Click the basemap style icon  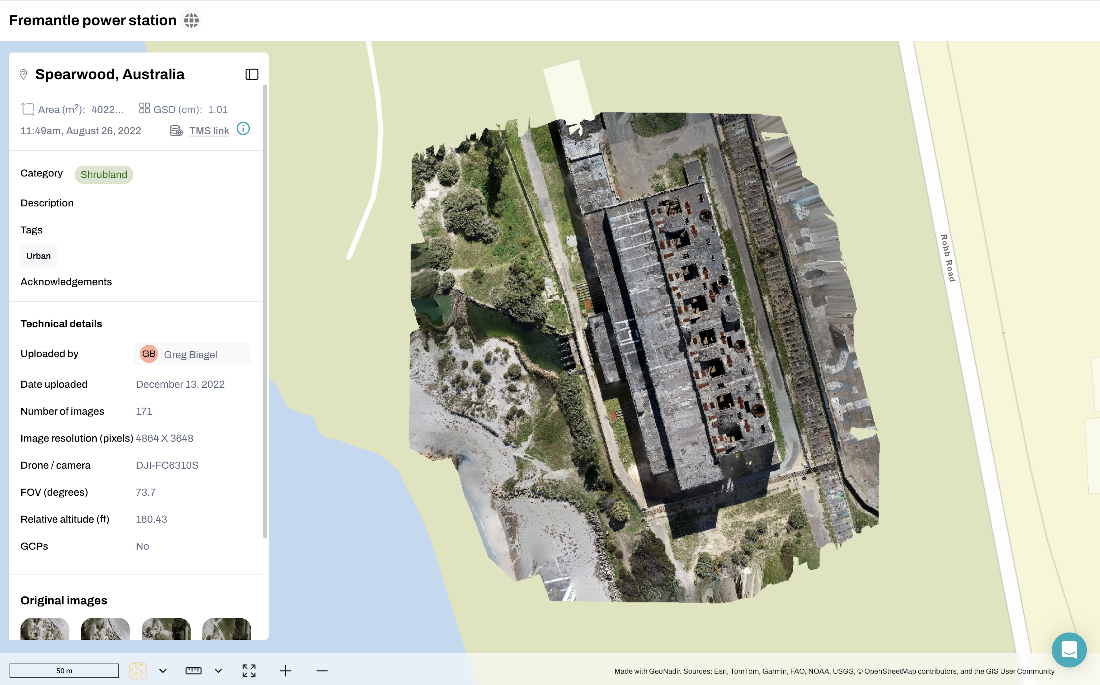point(138,671)
